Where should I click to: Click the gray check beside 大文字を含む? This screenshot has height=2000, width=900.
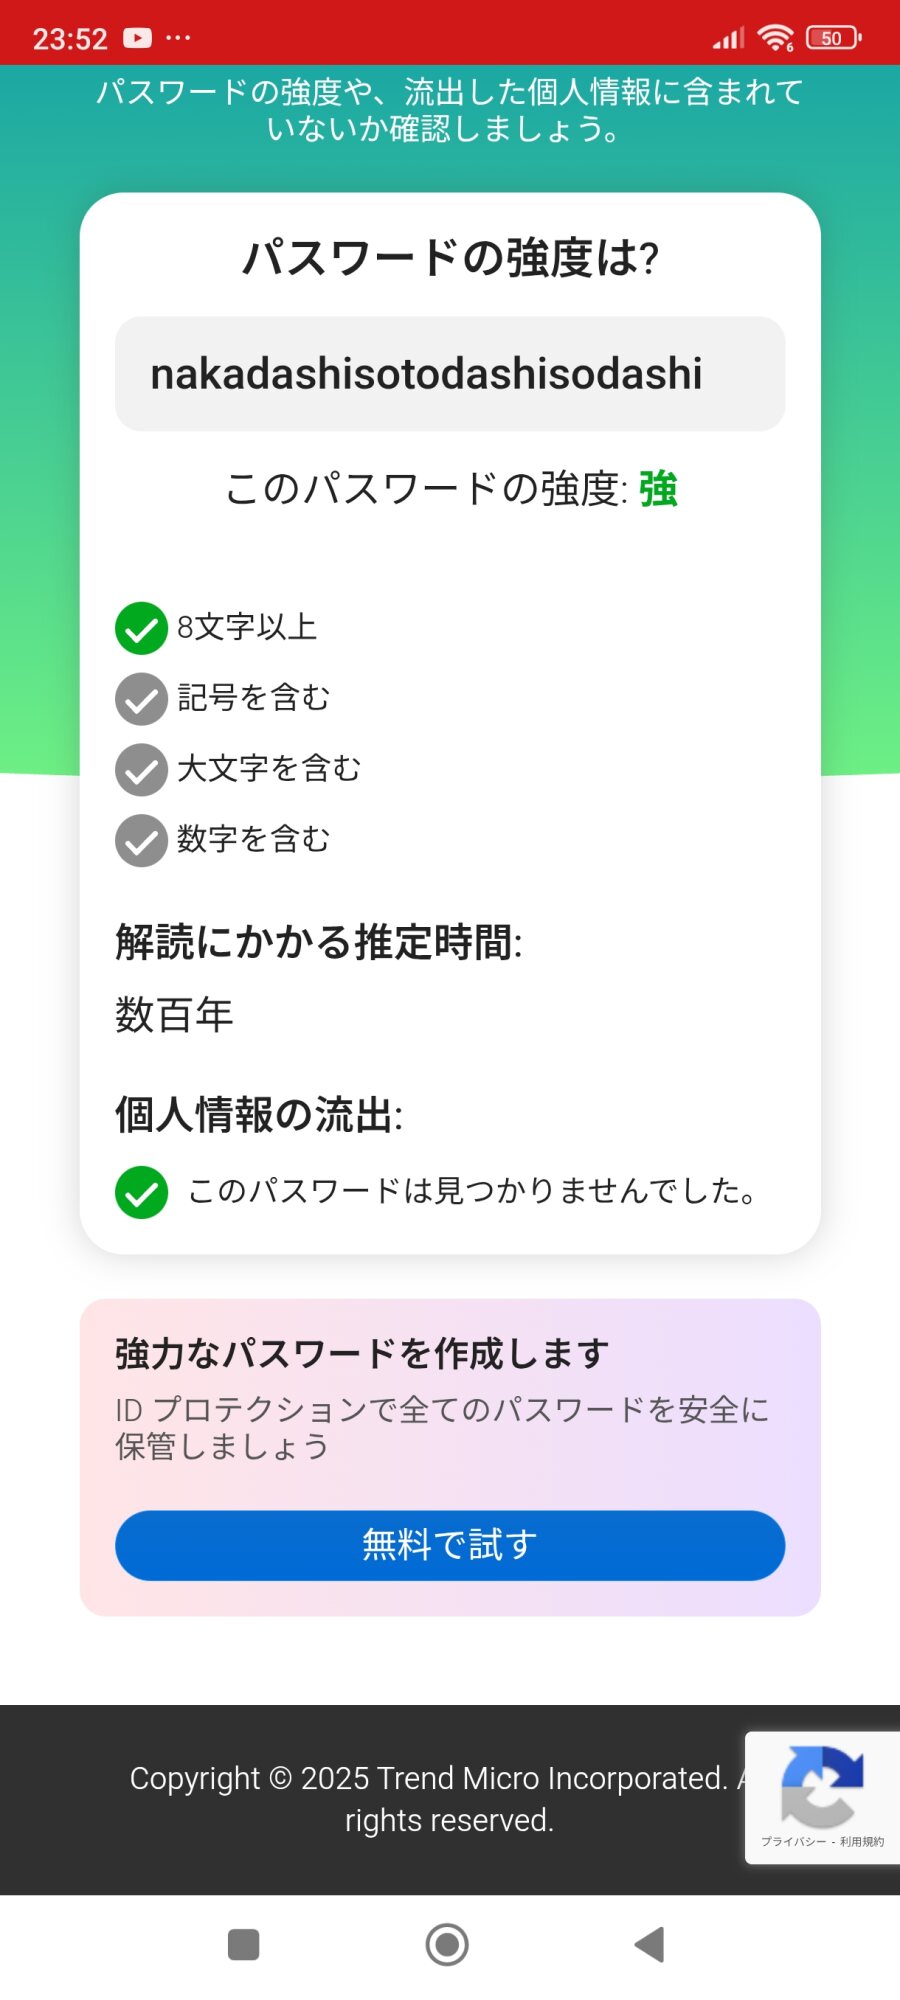pyautogui.click(x=141, y=770)
